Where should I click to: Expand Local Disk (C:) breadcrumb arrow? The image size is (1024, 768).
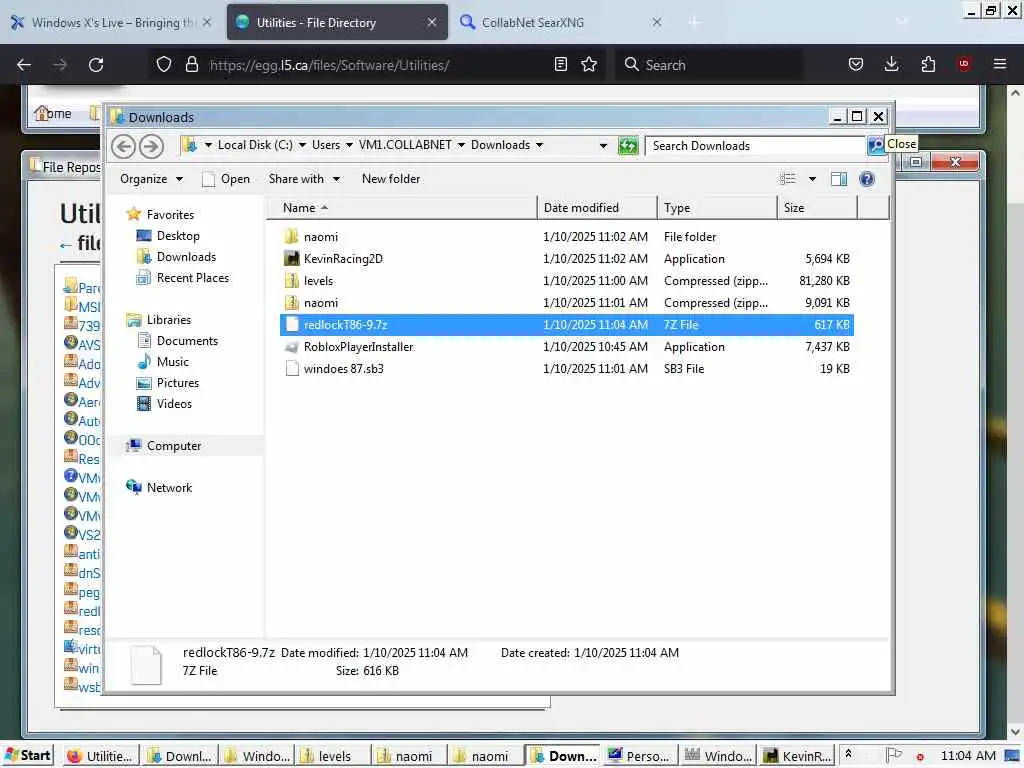click(x=302, y=145)
